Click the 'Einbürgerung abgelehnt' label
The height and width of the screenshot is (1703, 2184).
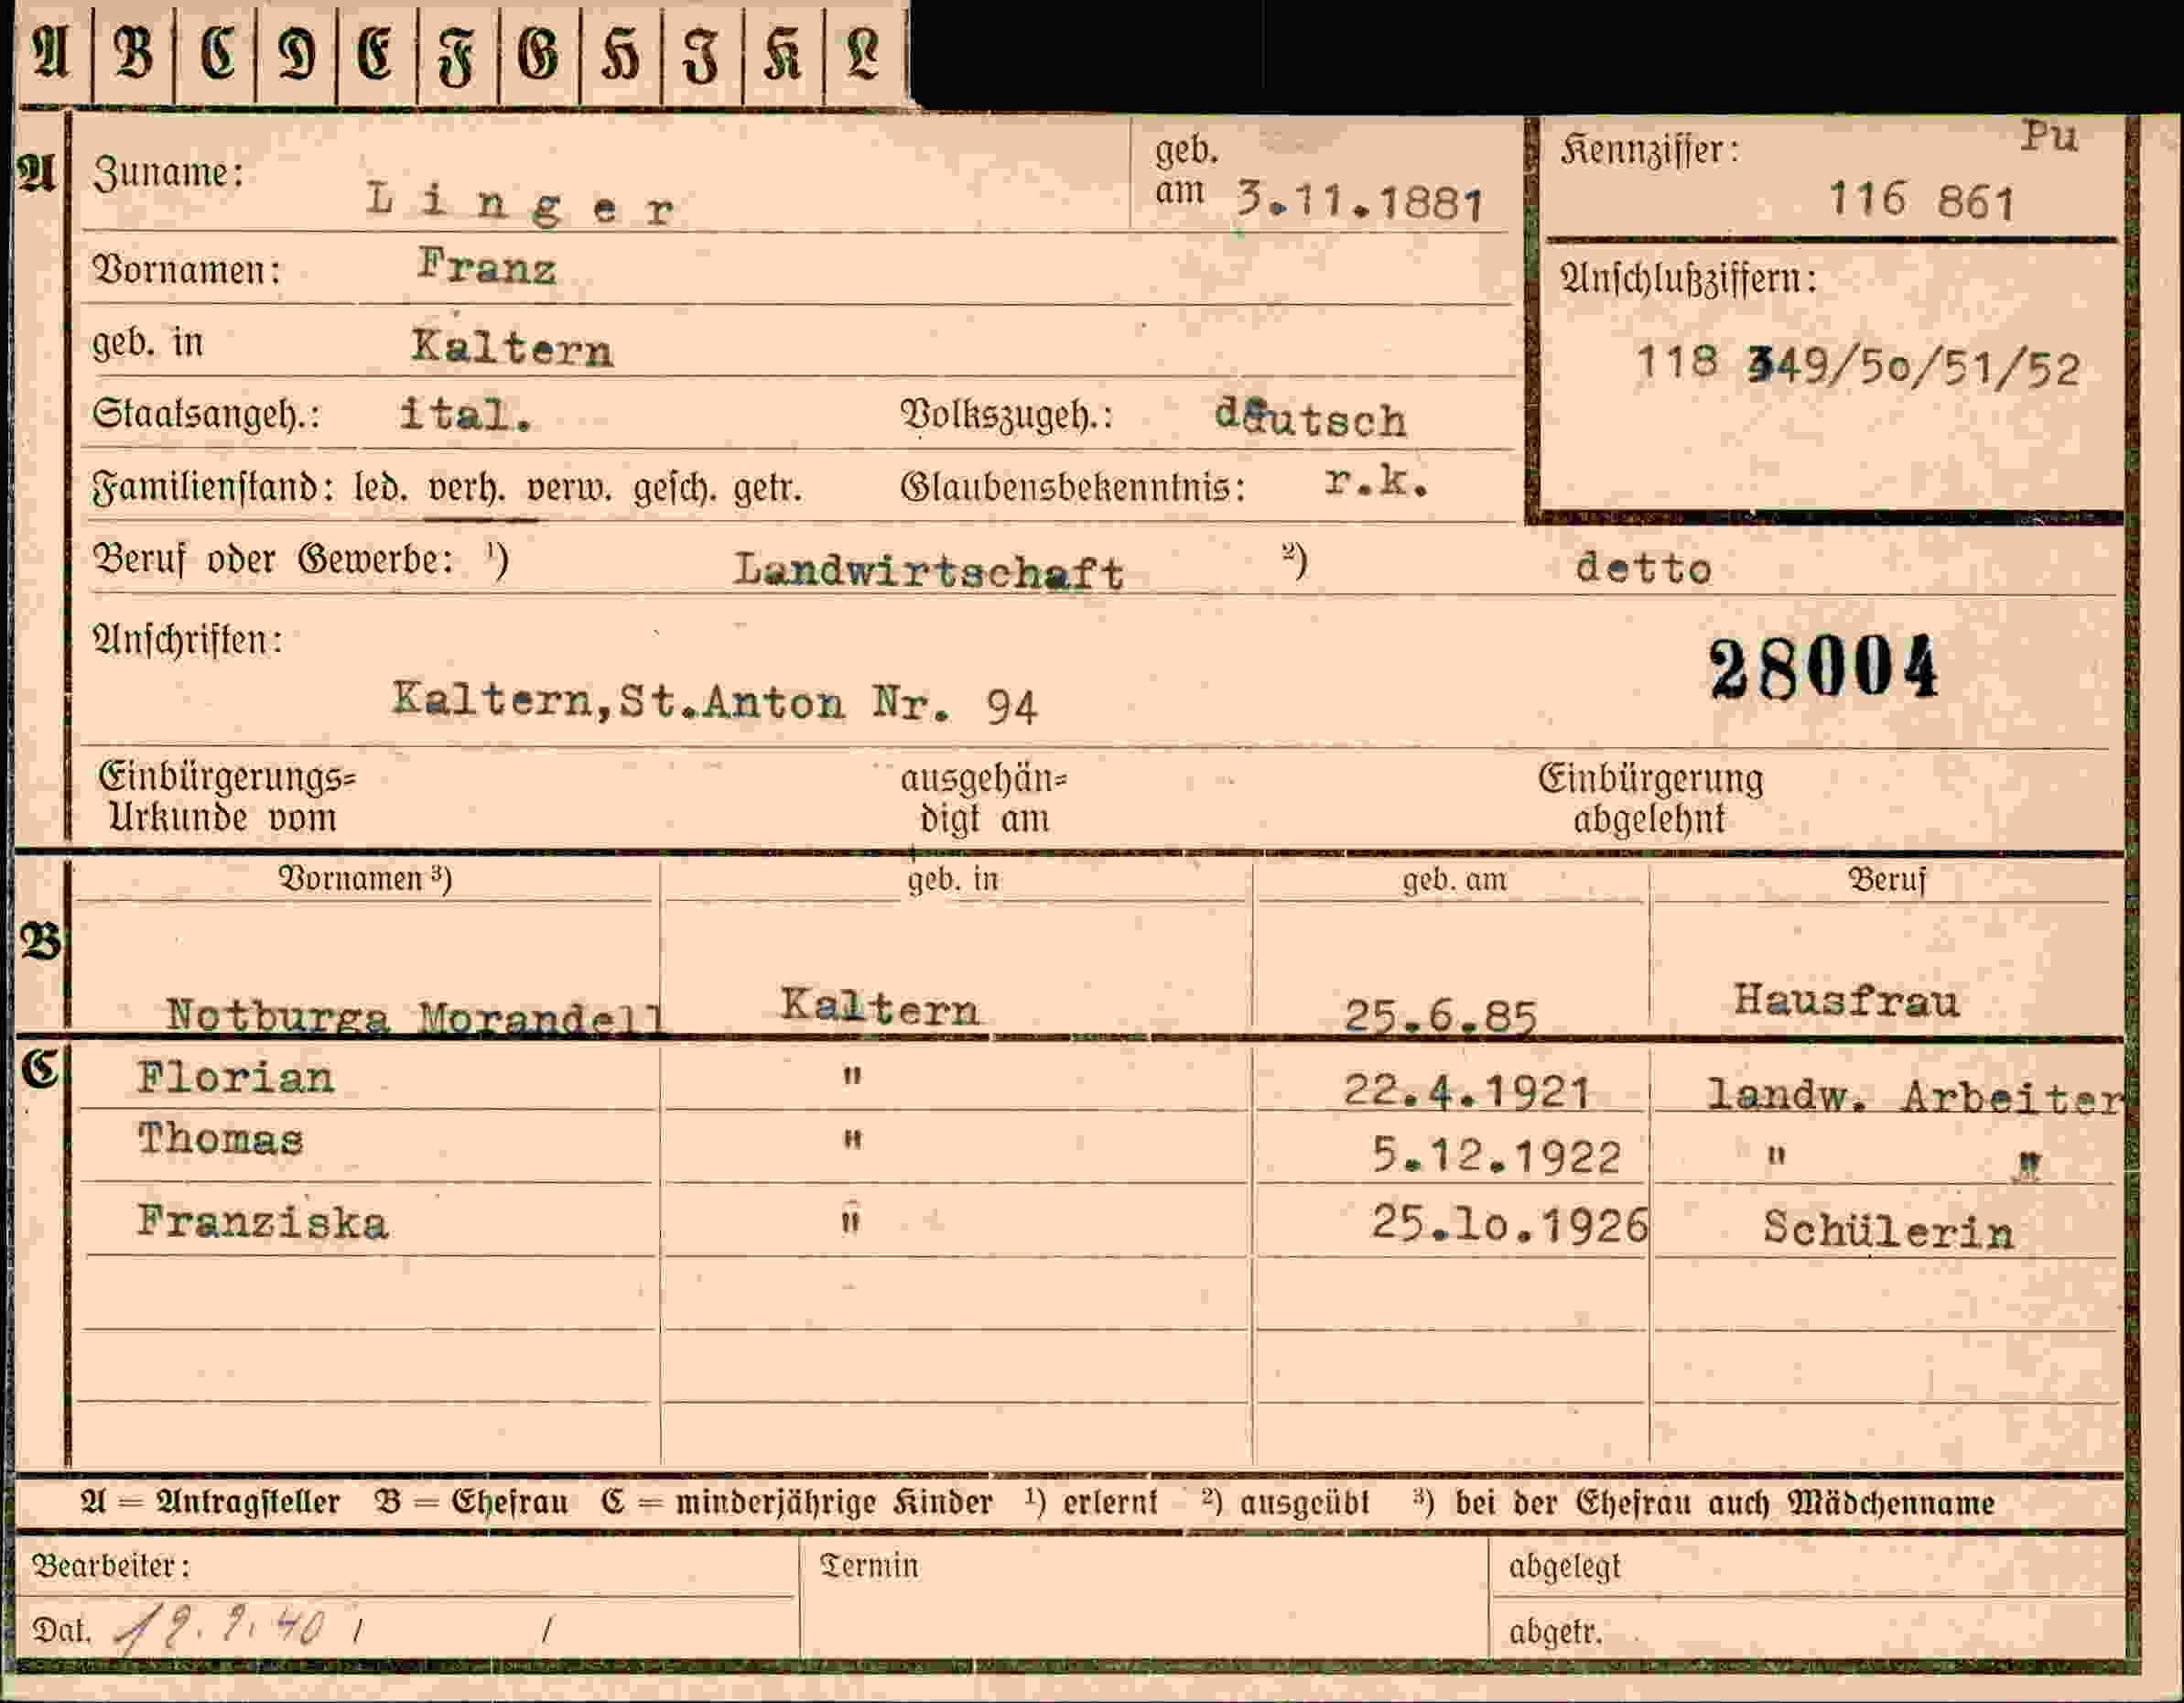point(1651,799)
